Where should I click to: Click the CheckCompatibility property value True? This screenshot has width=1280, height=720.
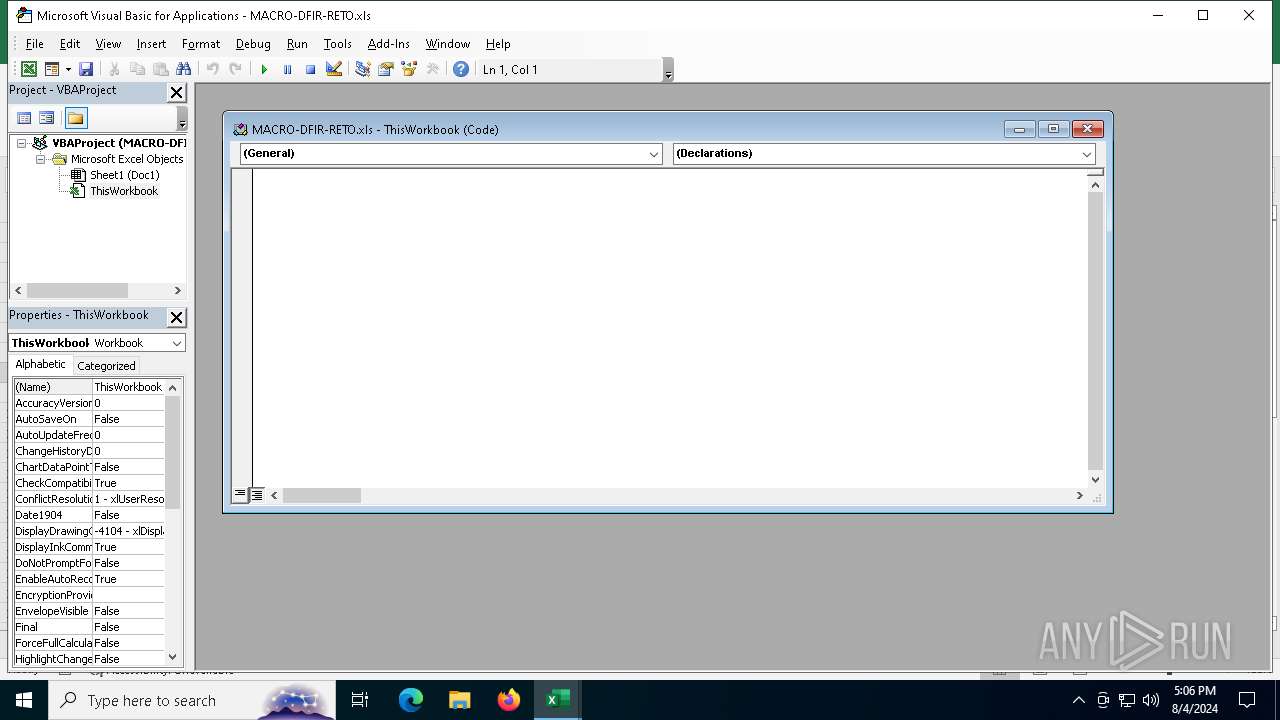tap(128, 483)
